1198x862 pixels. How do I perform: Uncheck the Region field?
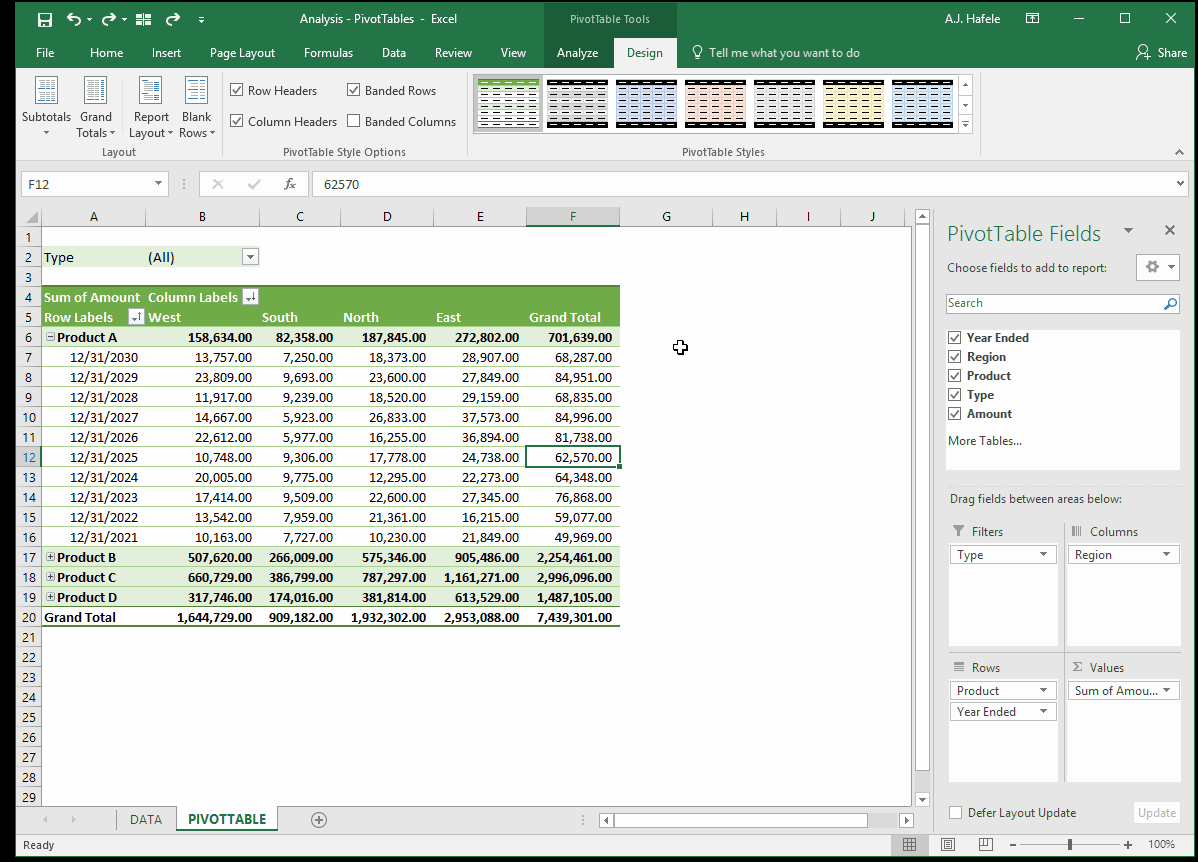954,357
